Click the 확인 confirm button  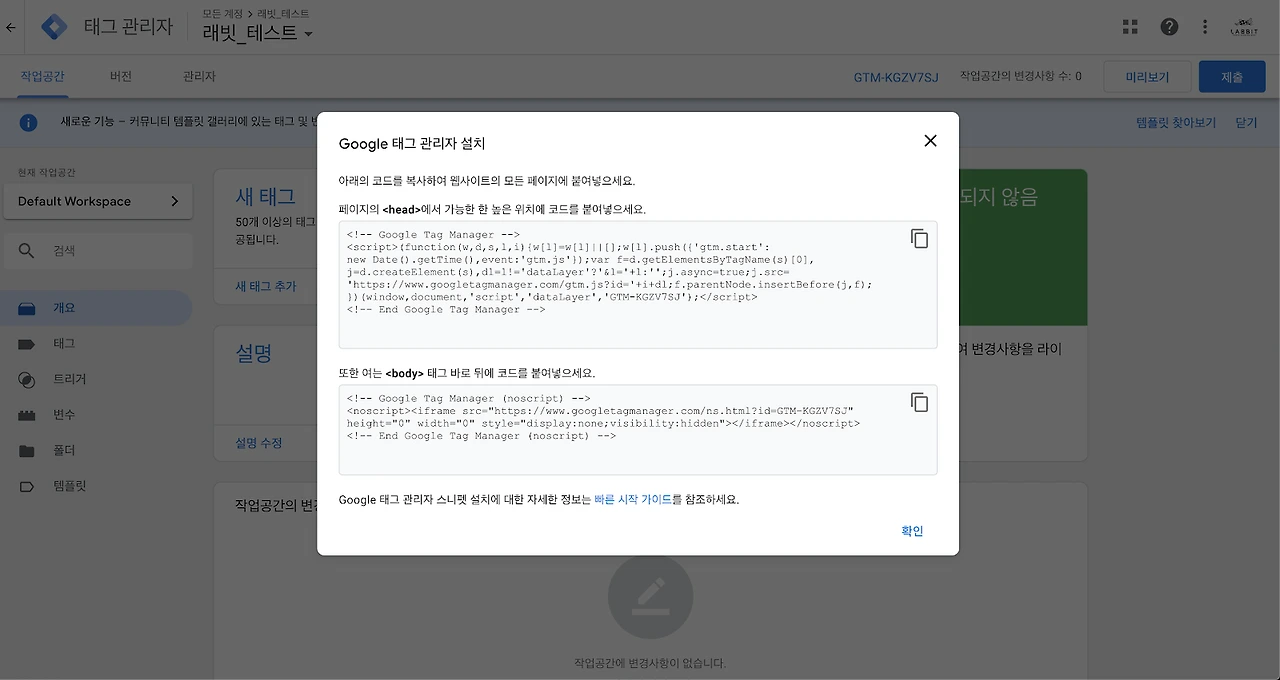coord(912,531)
